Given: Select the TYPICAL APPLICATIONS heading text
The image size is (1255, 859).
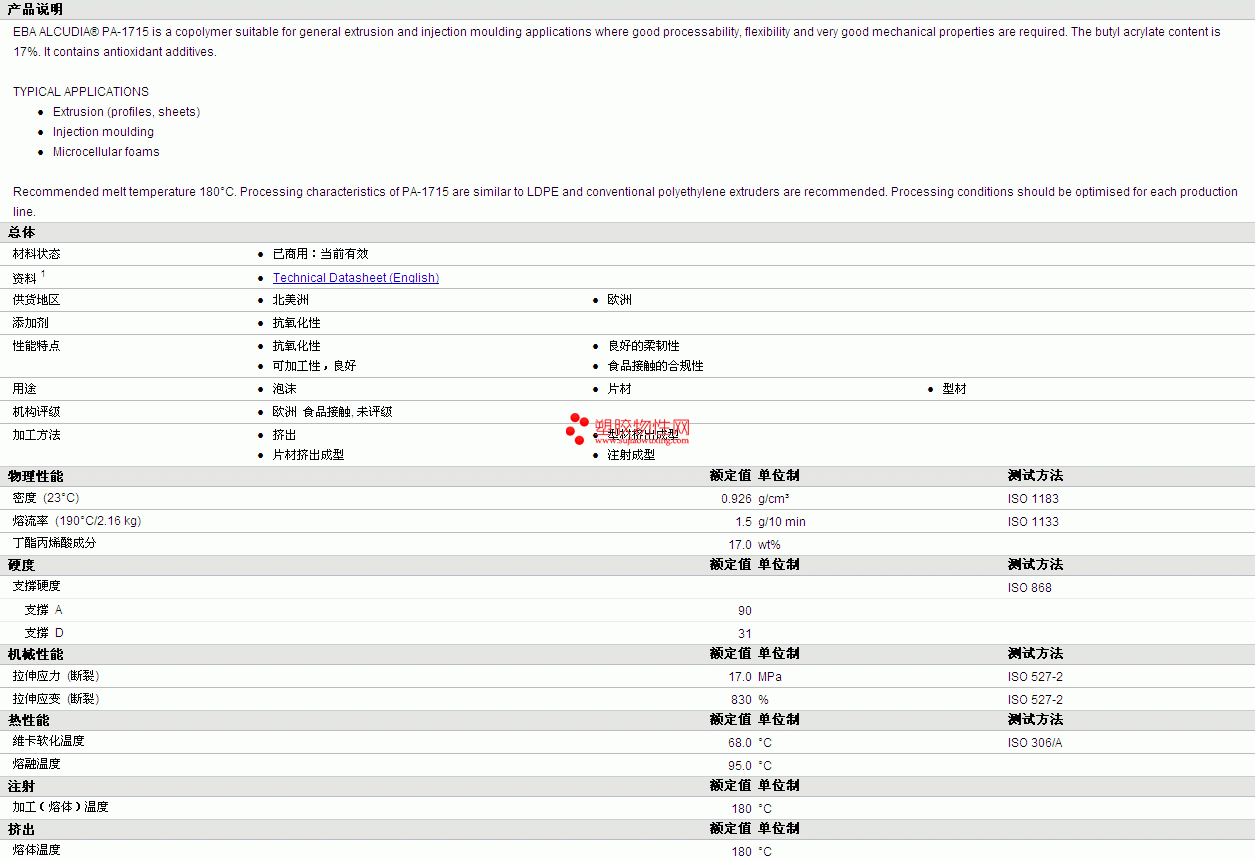Looking at the screenshot, I should (81, 92).
